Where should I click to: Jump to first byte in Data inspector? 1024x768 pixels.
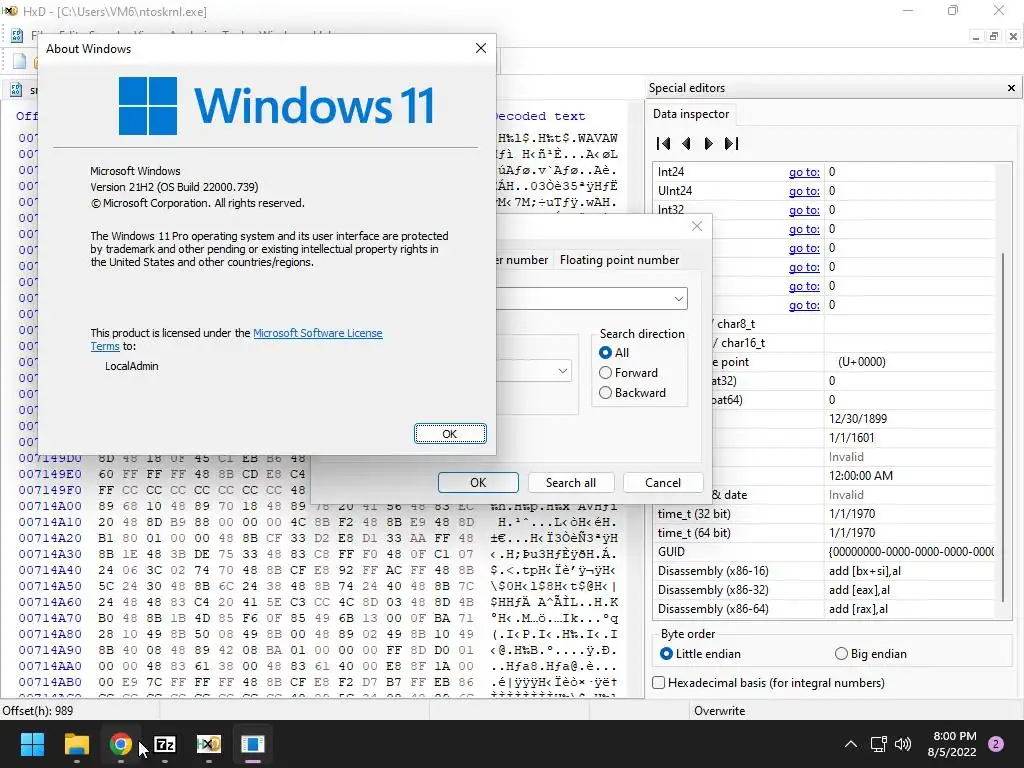[x=663, y=144]
